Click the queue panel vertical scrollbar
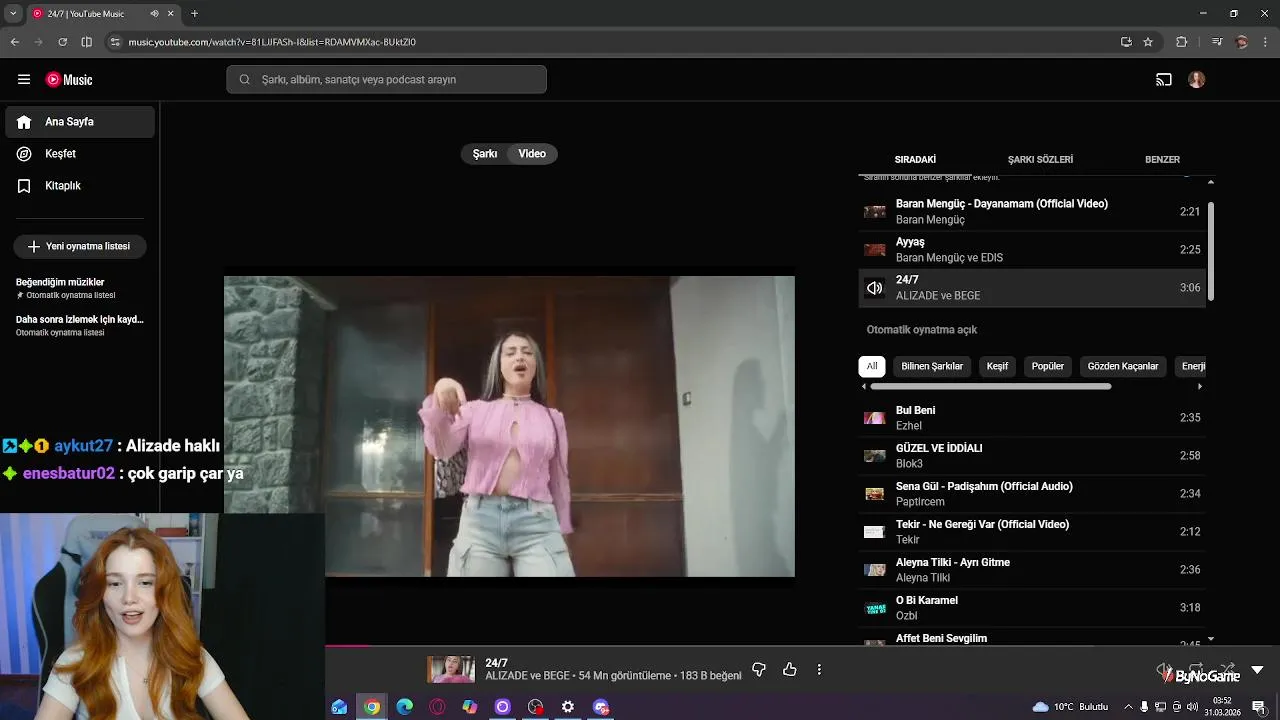Viewport: 1280px width, 720px height. tap(1211, 250)
